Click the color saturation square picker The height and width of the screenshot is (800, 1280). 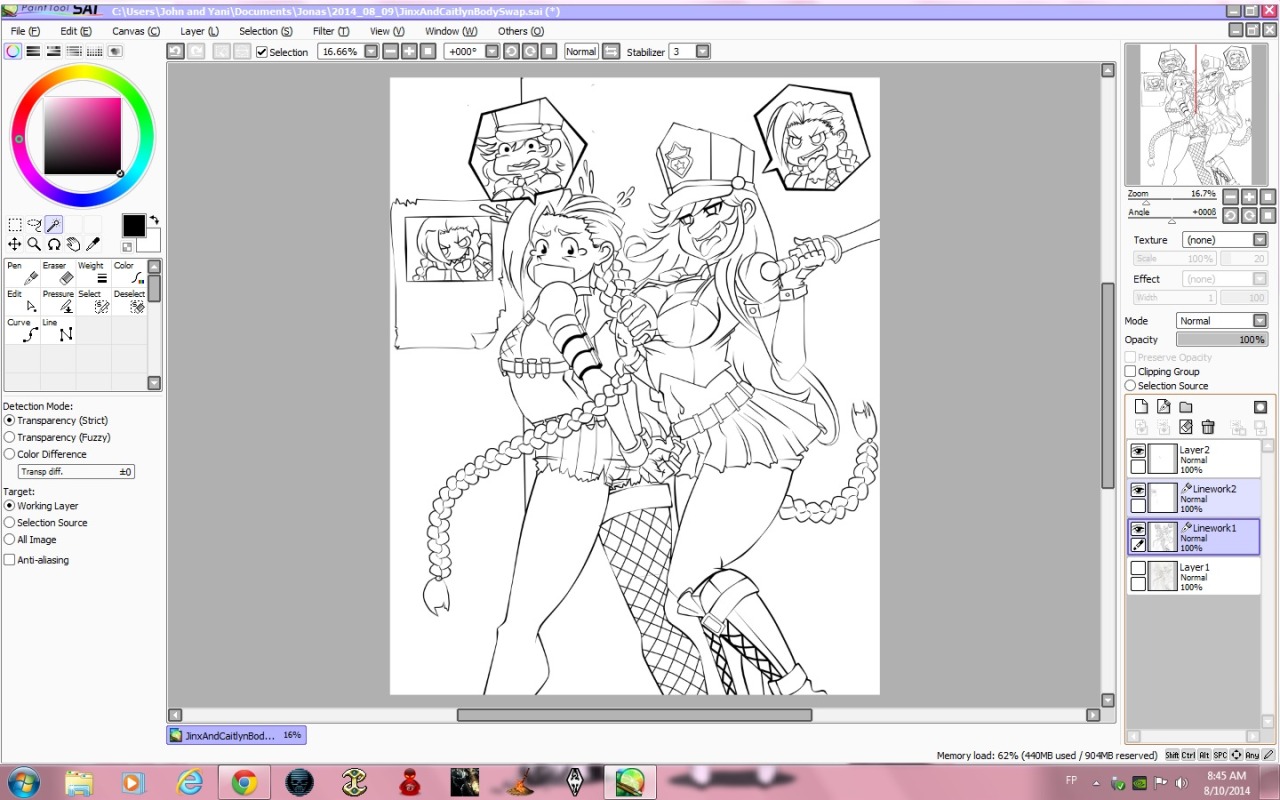[x=82, y=136]
